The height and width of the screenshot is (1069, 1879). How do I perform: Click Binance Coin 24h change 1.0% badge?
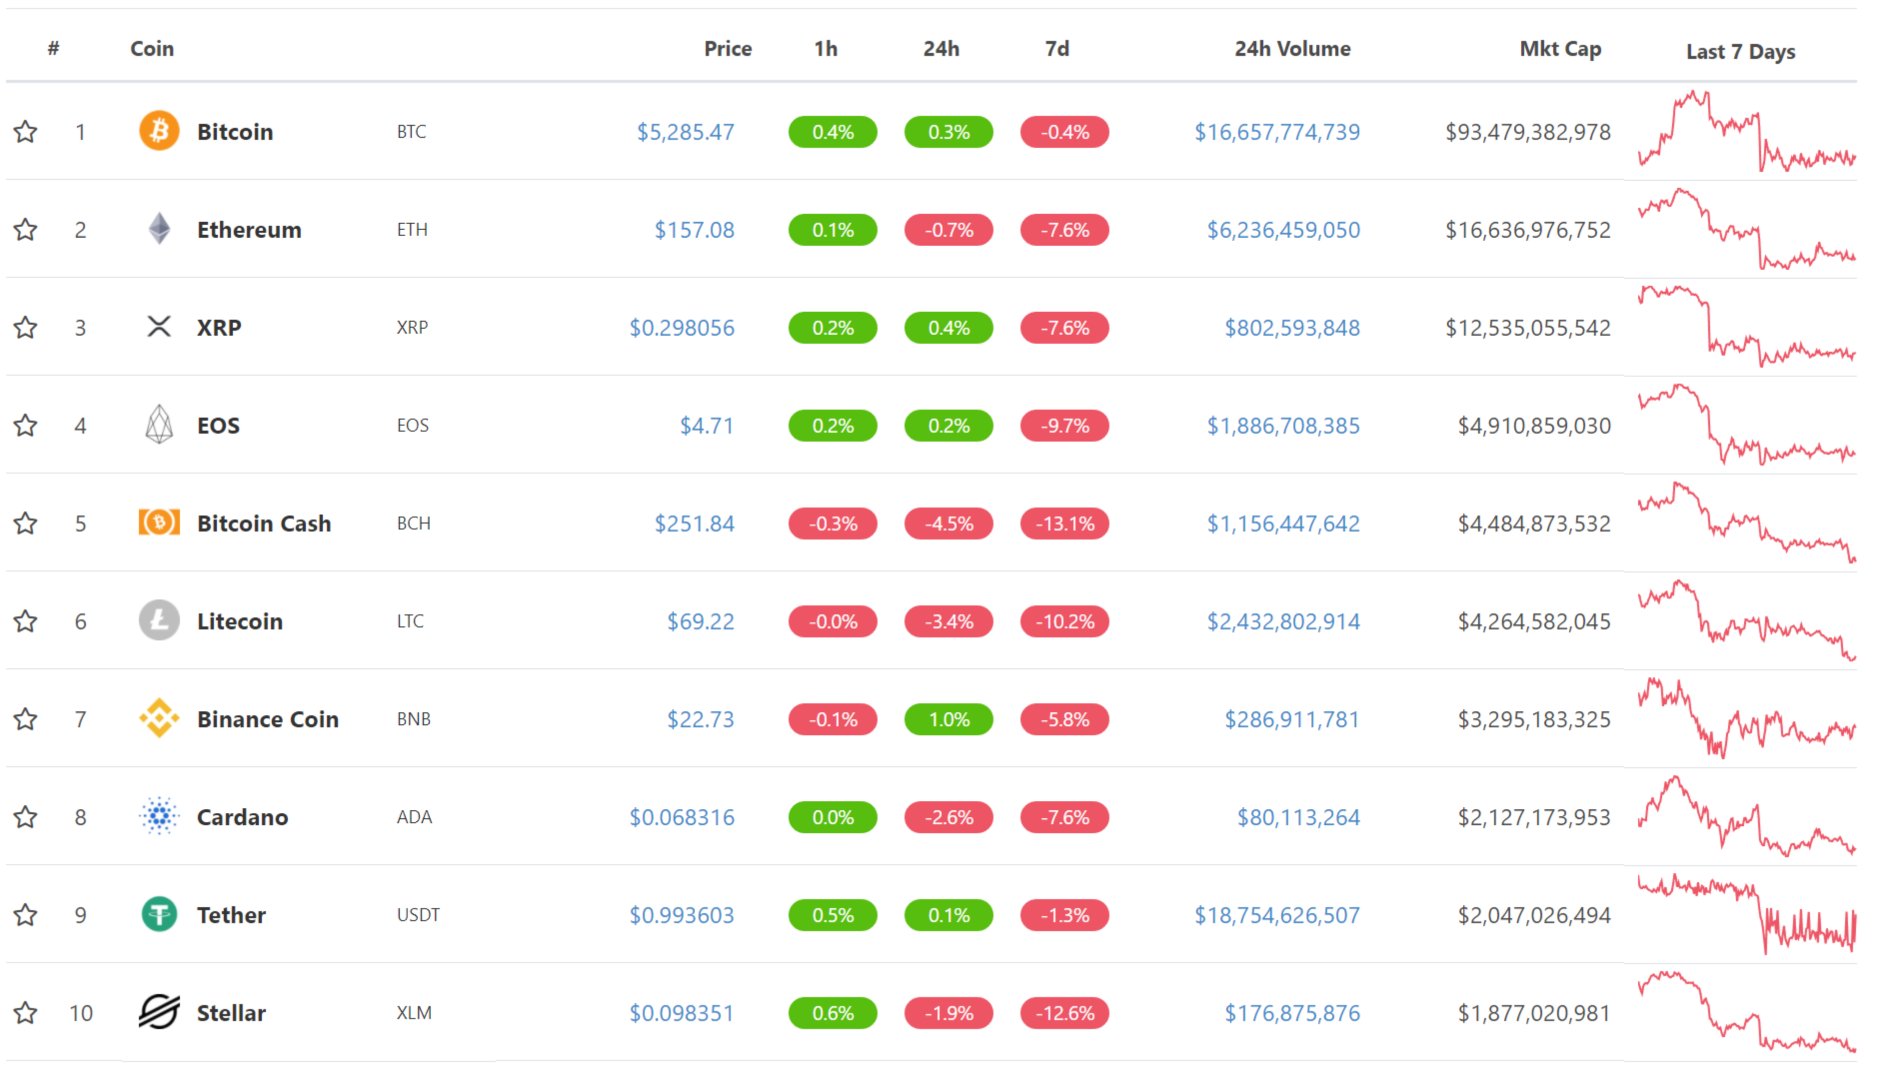949,719
